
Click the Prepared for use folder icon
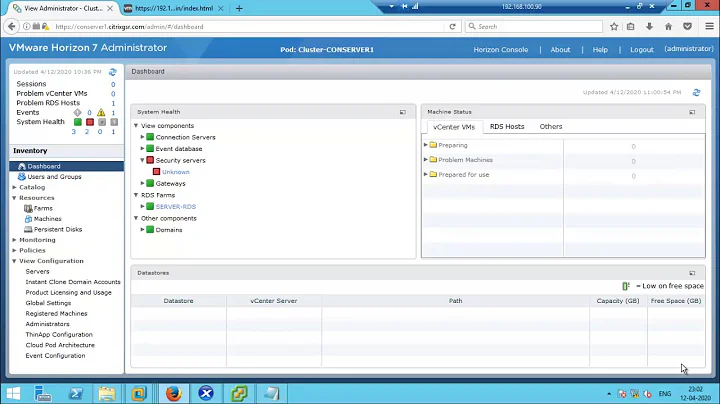click(433, 174)
